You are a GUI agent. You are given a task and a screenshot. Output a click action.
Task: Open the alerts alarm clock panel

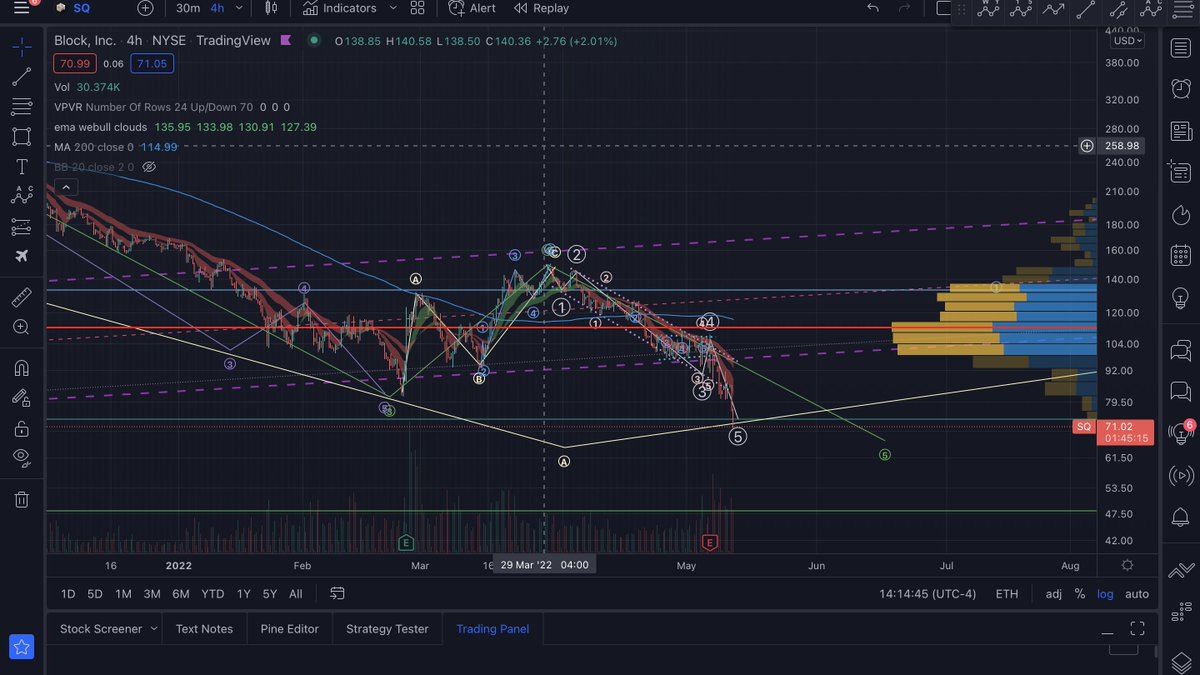1180,89
